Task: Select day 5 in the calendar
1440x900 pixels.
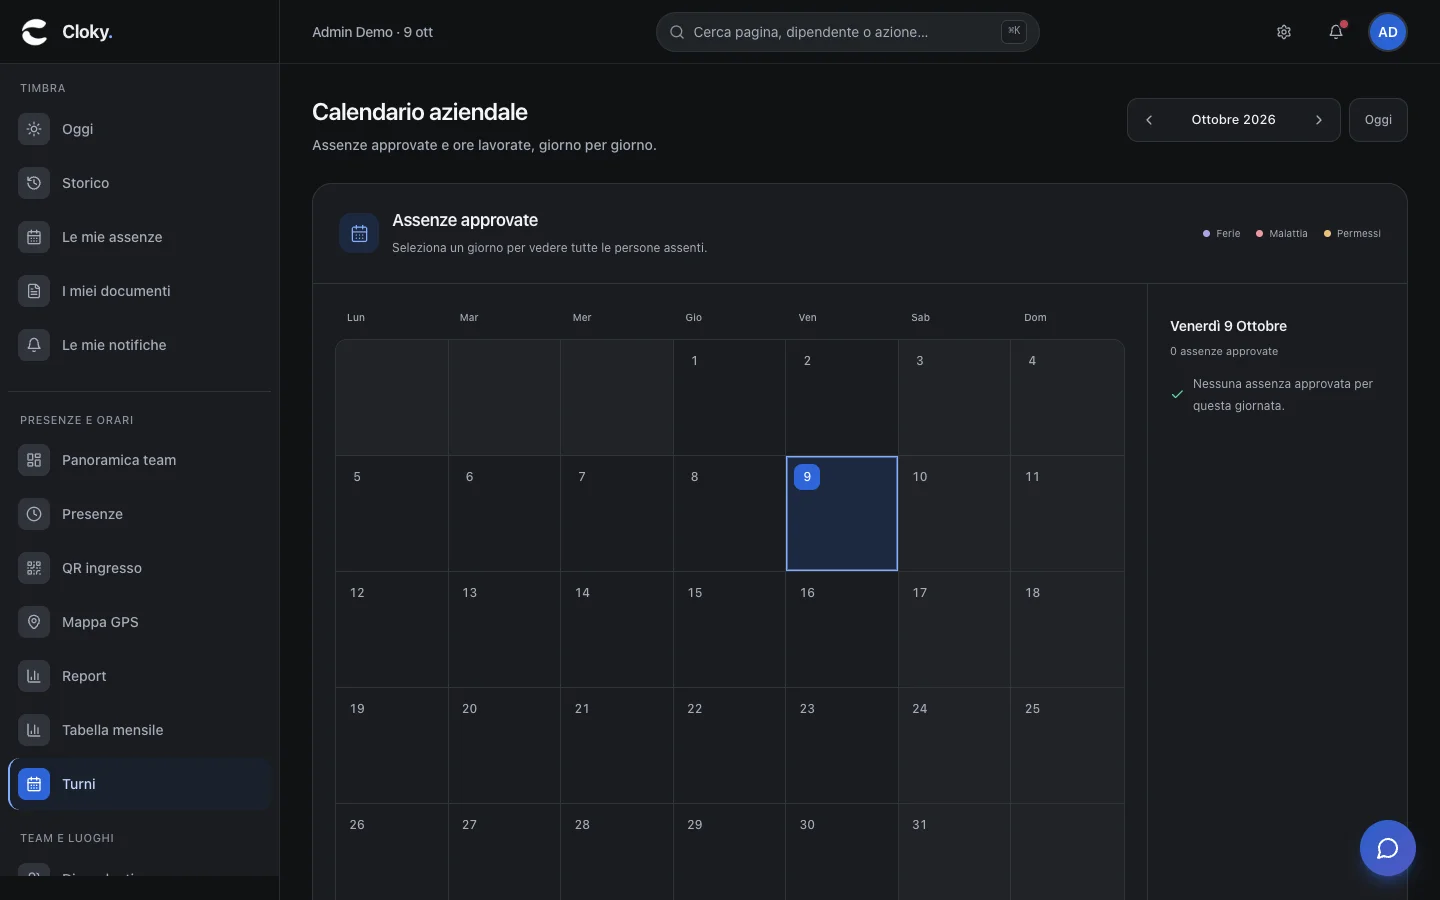Action: [x=392, y=514]
